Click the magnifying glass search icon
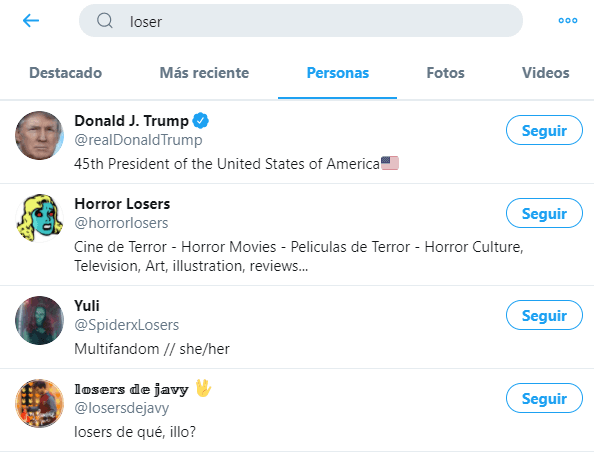Image resolution: width=594 pixels, height=462 pixels. [105, 20]
